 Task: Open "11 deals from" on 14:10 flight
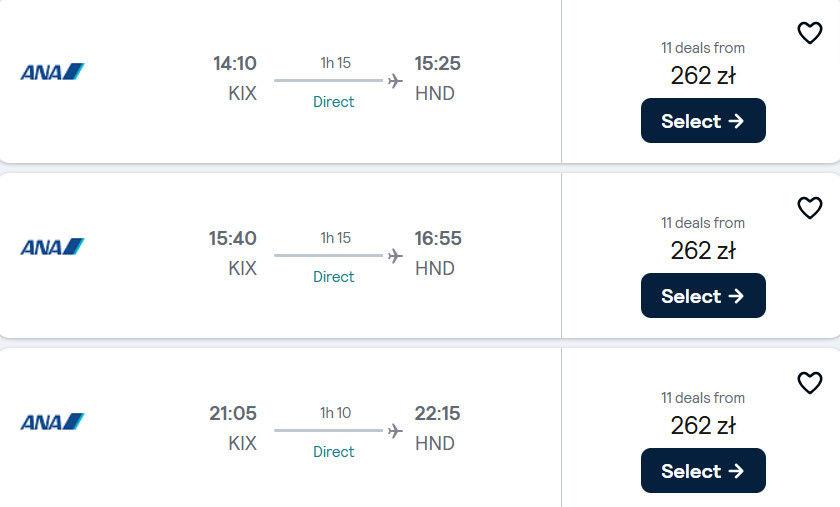point(703,48)
